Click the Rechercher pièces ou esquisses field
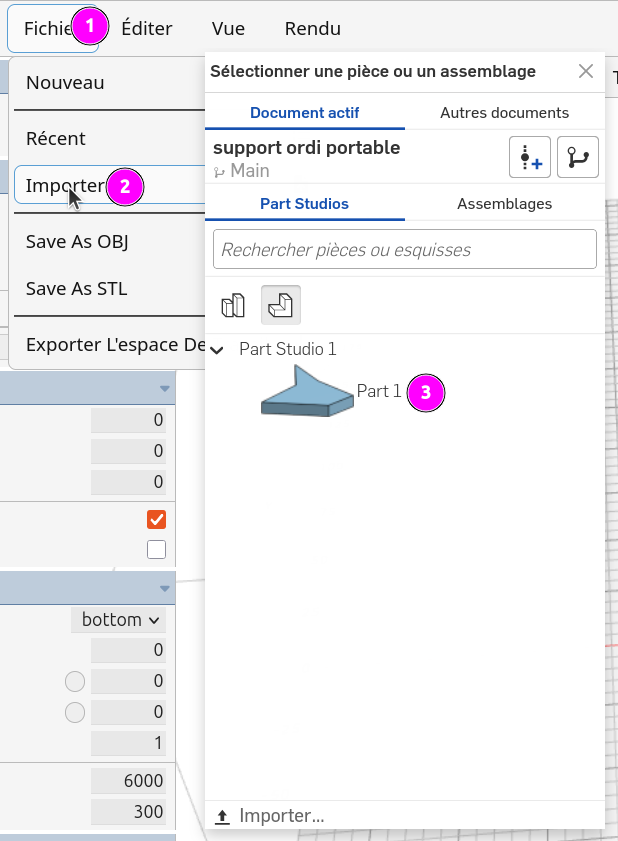Image resolution: width=618 pixels, height=841 pixels. [404, 249]
